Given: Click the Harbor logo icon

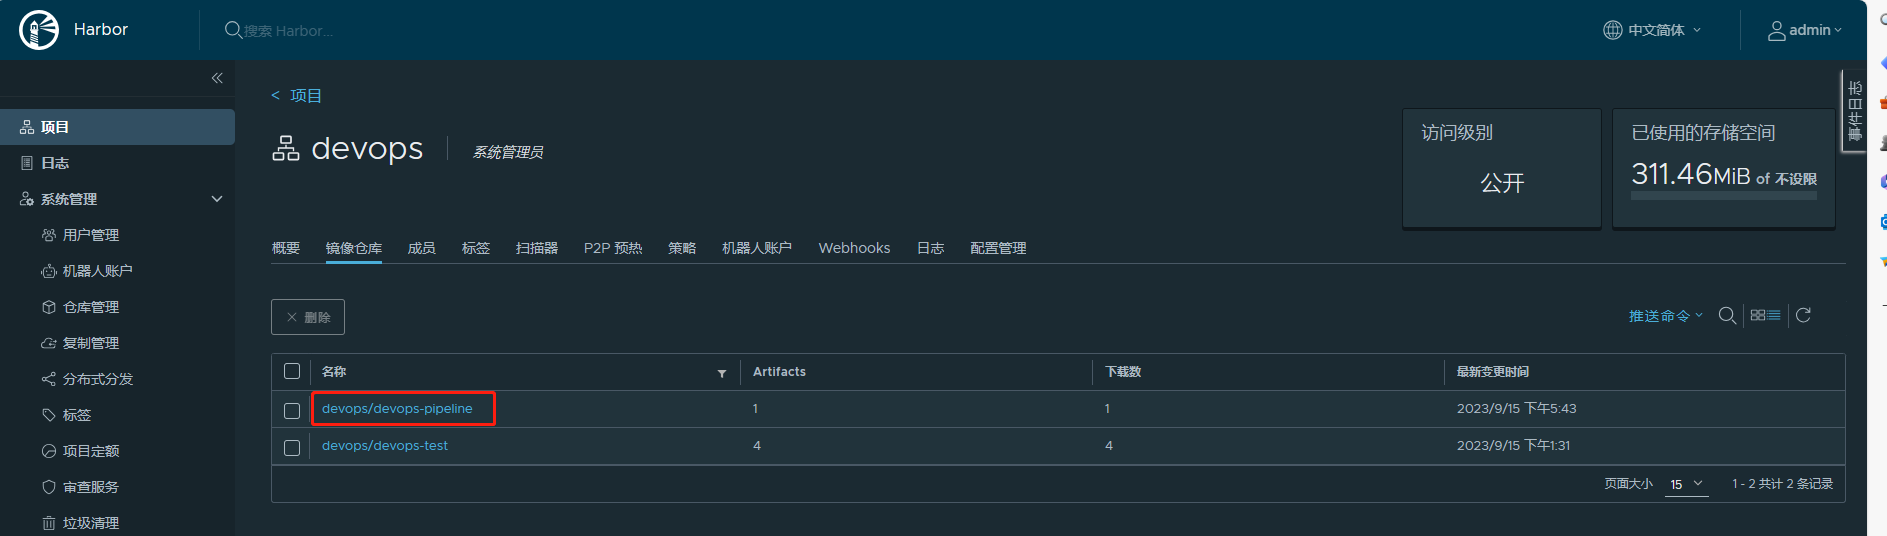Looking at the screenshot, I should [x=39, y=30].
